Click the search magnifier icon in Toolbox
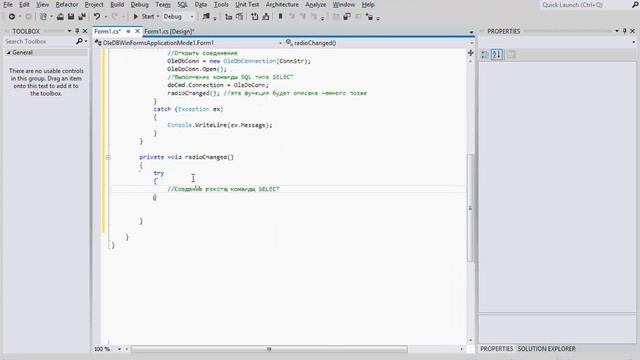640x360 pixels. point(79,41)
